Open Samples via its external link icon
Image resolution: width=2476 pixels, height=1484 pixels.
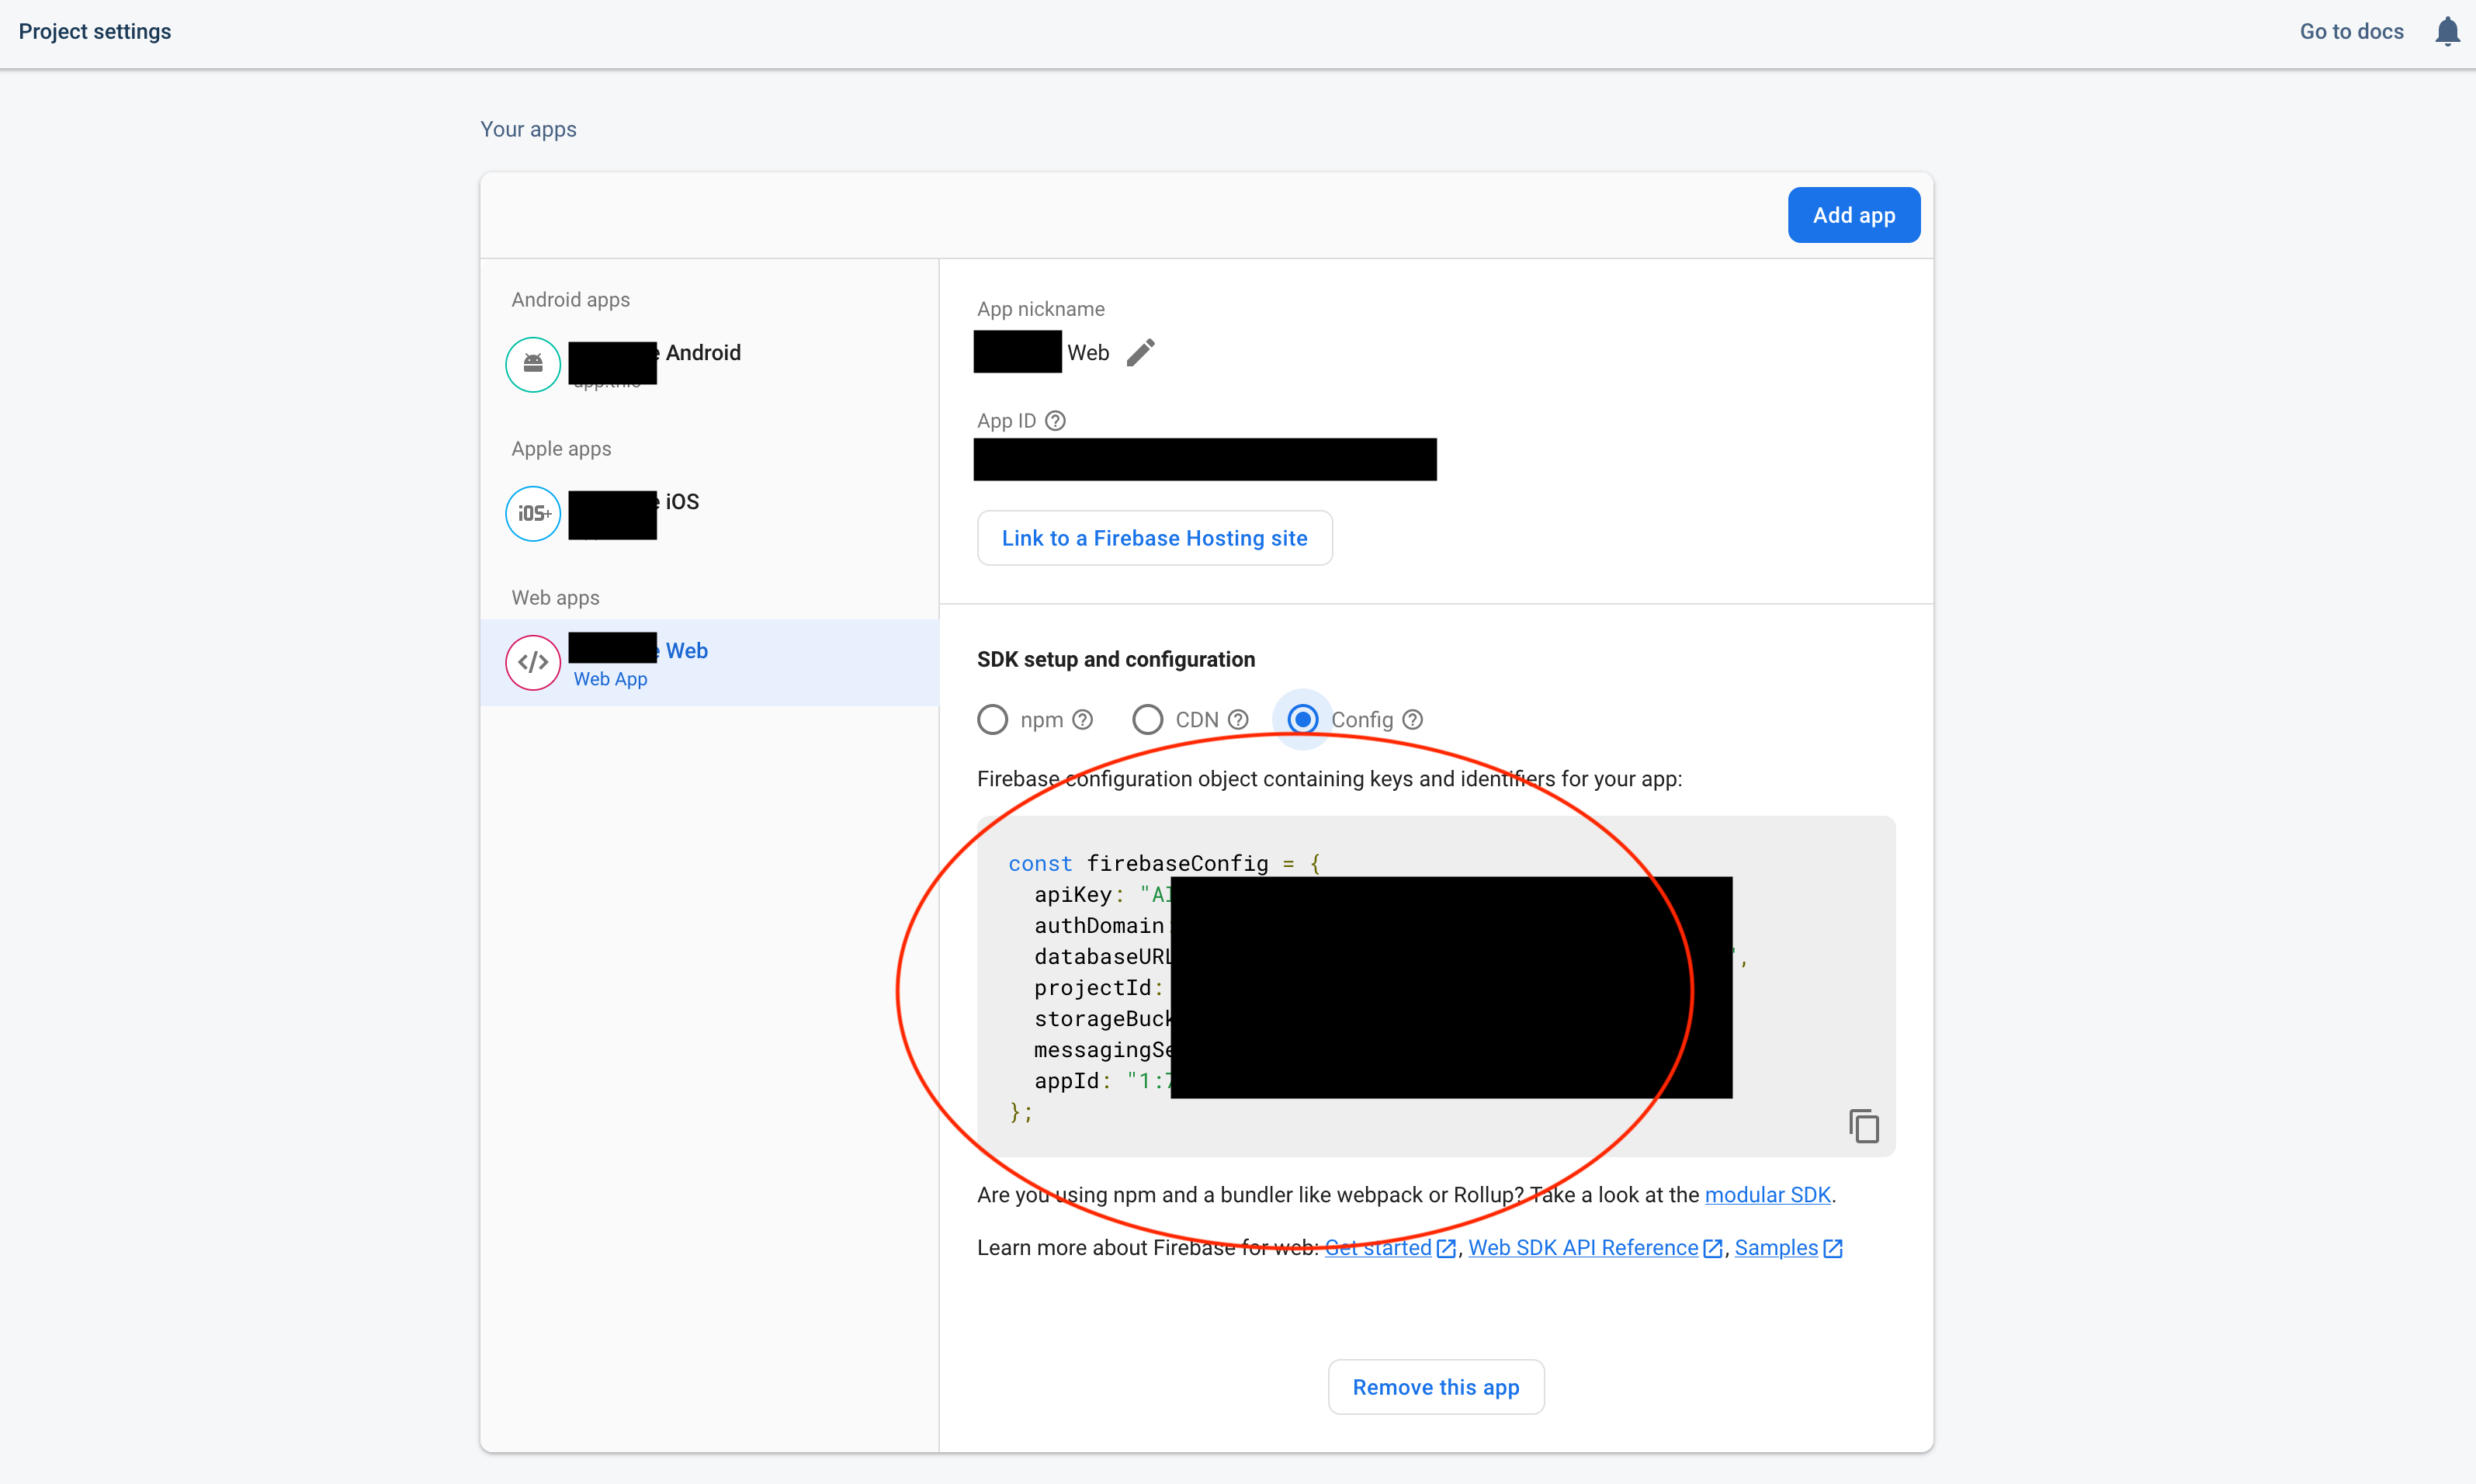tap(1832, 1248)
